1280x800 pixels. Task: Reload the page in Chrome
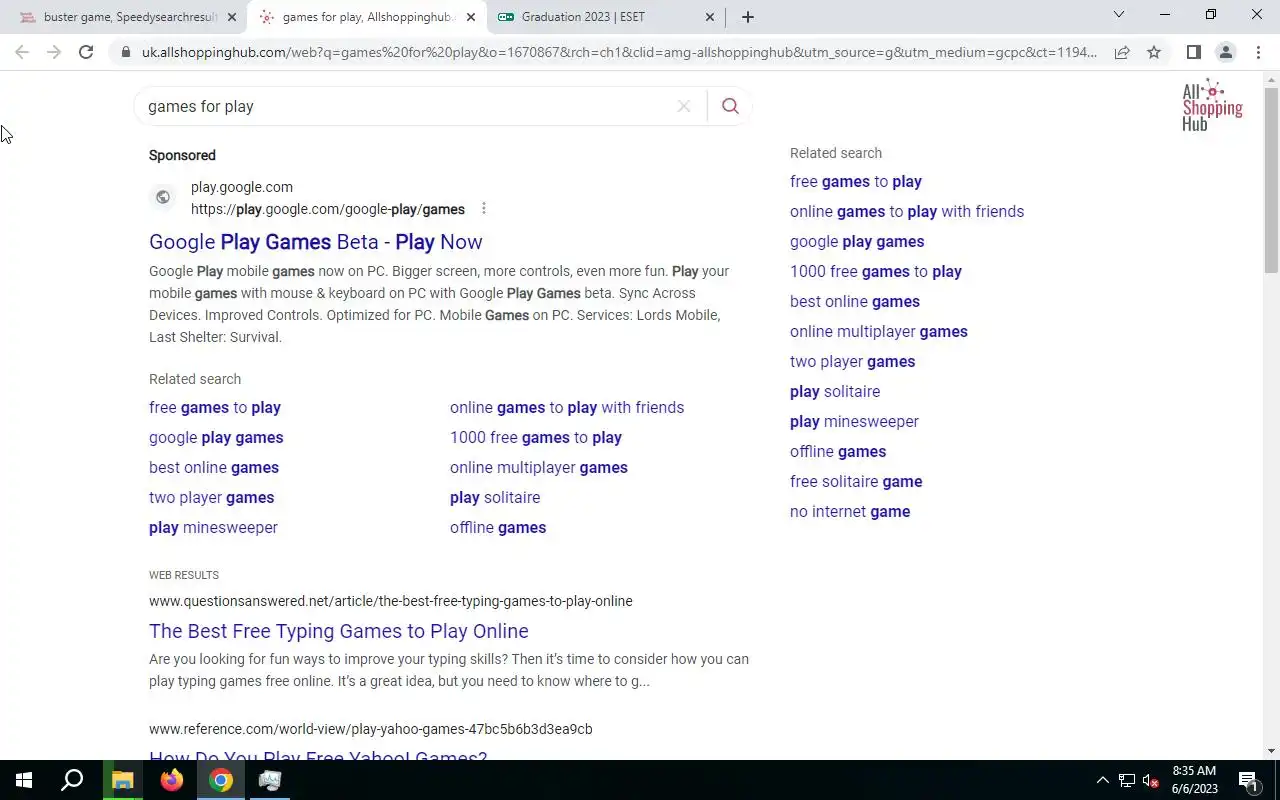86,52
